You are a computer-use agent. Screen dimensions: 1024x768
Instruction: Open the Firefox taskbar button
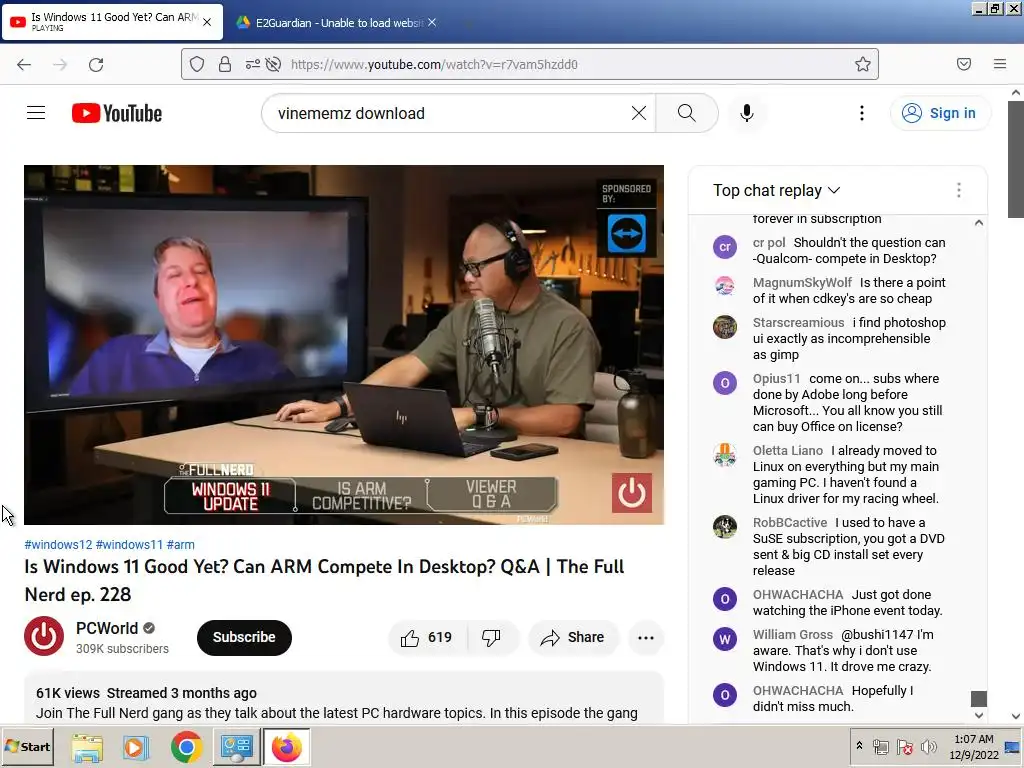pyautogui.click(x=287, y=747)
